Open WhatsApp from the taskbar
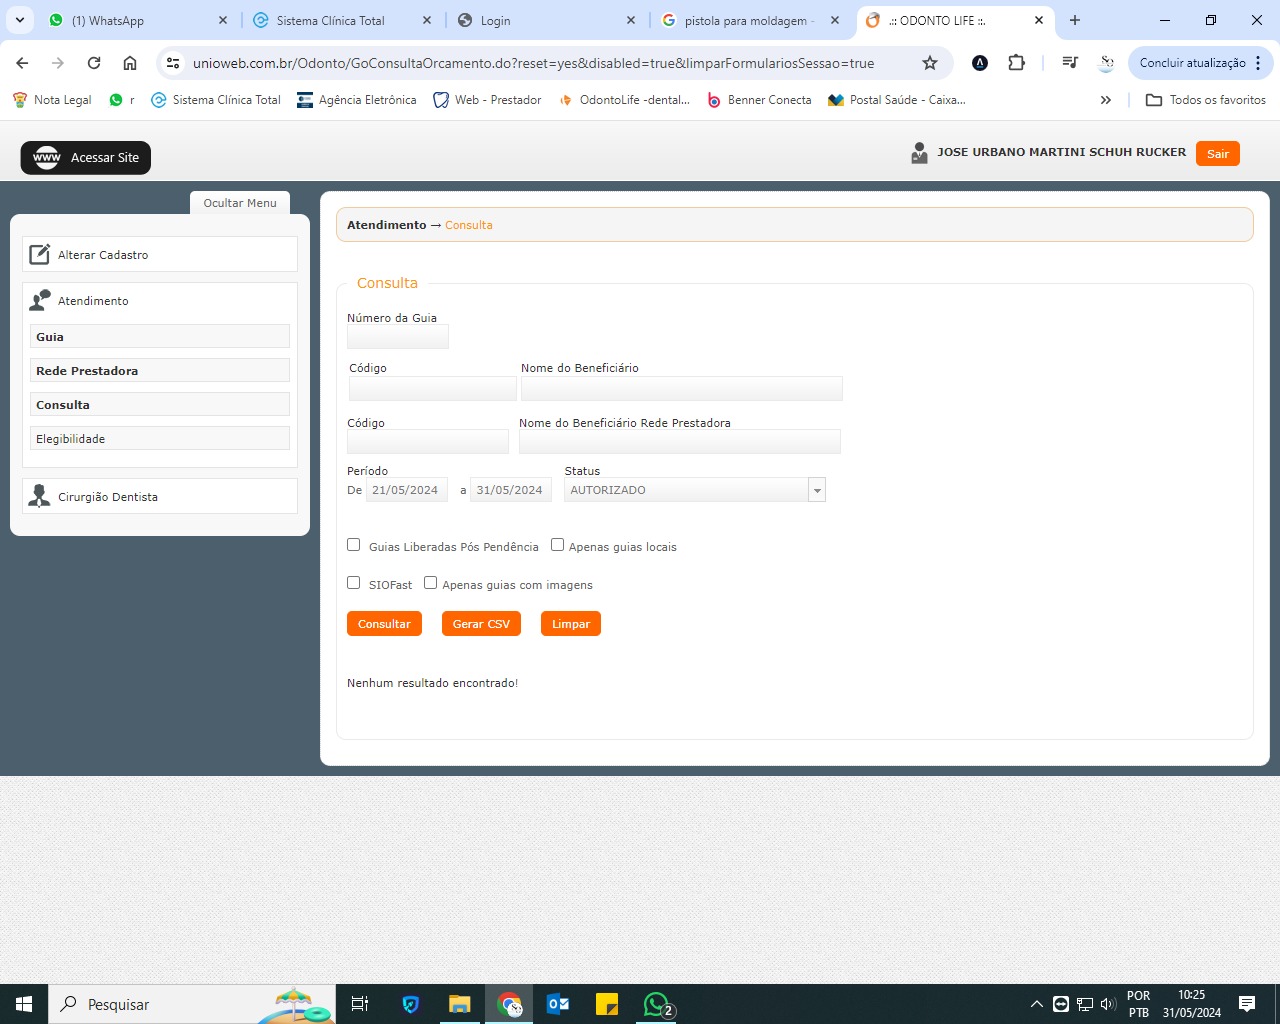Screen dimensions: 1280x1024 tap(657, 1004)
